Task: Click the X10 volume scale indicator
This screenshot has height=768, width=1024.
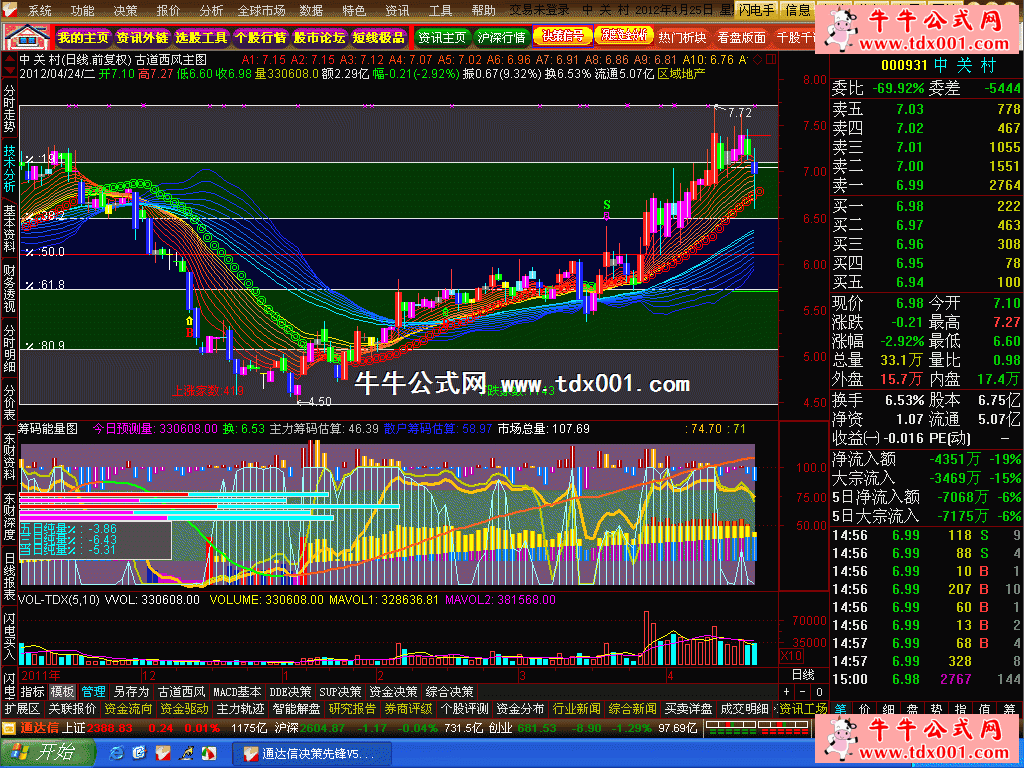Action: pyautogui.click(x=792, y=656)
